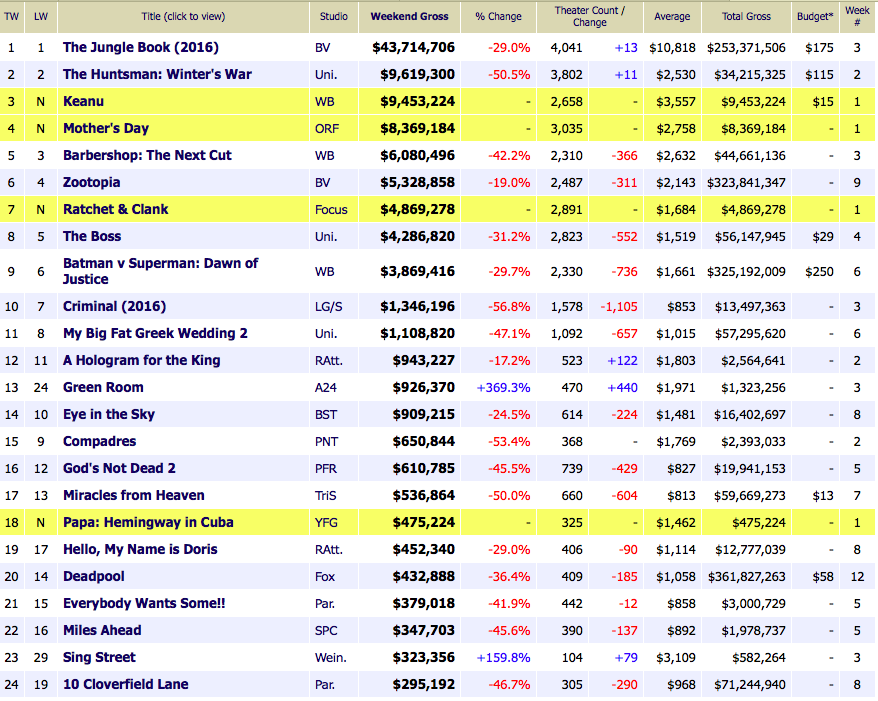Open The Huntsman: Winter's War link

point(157,74)
